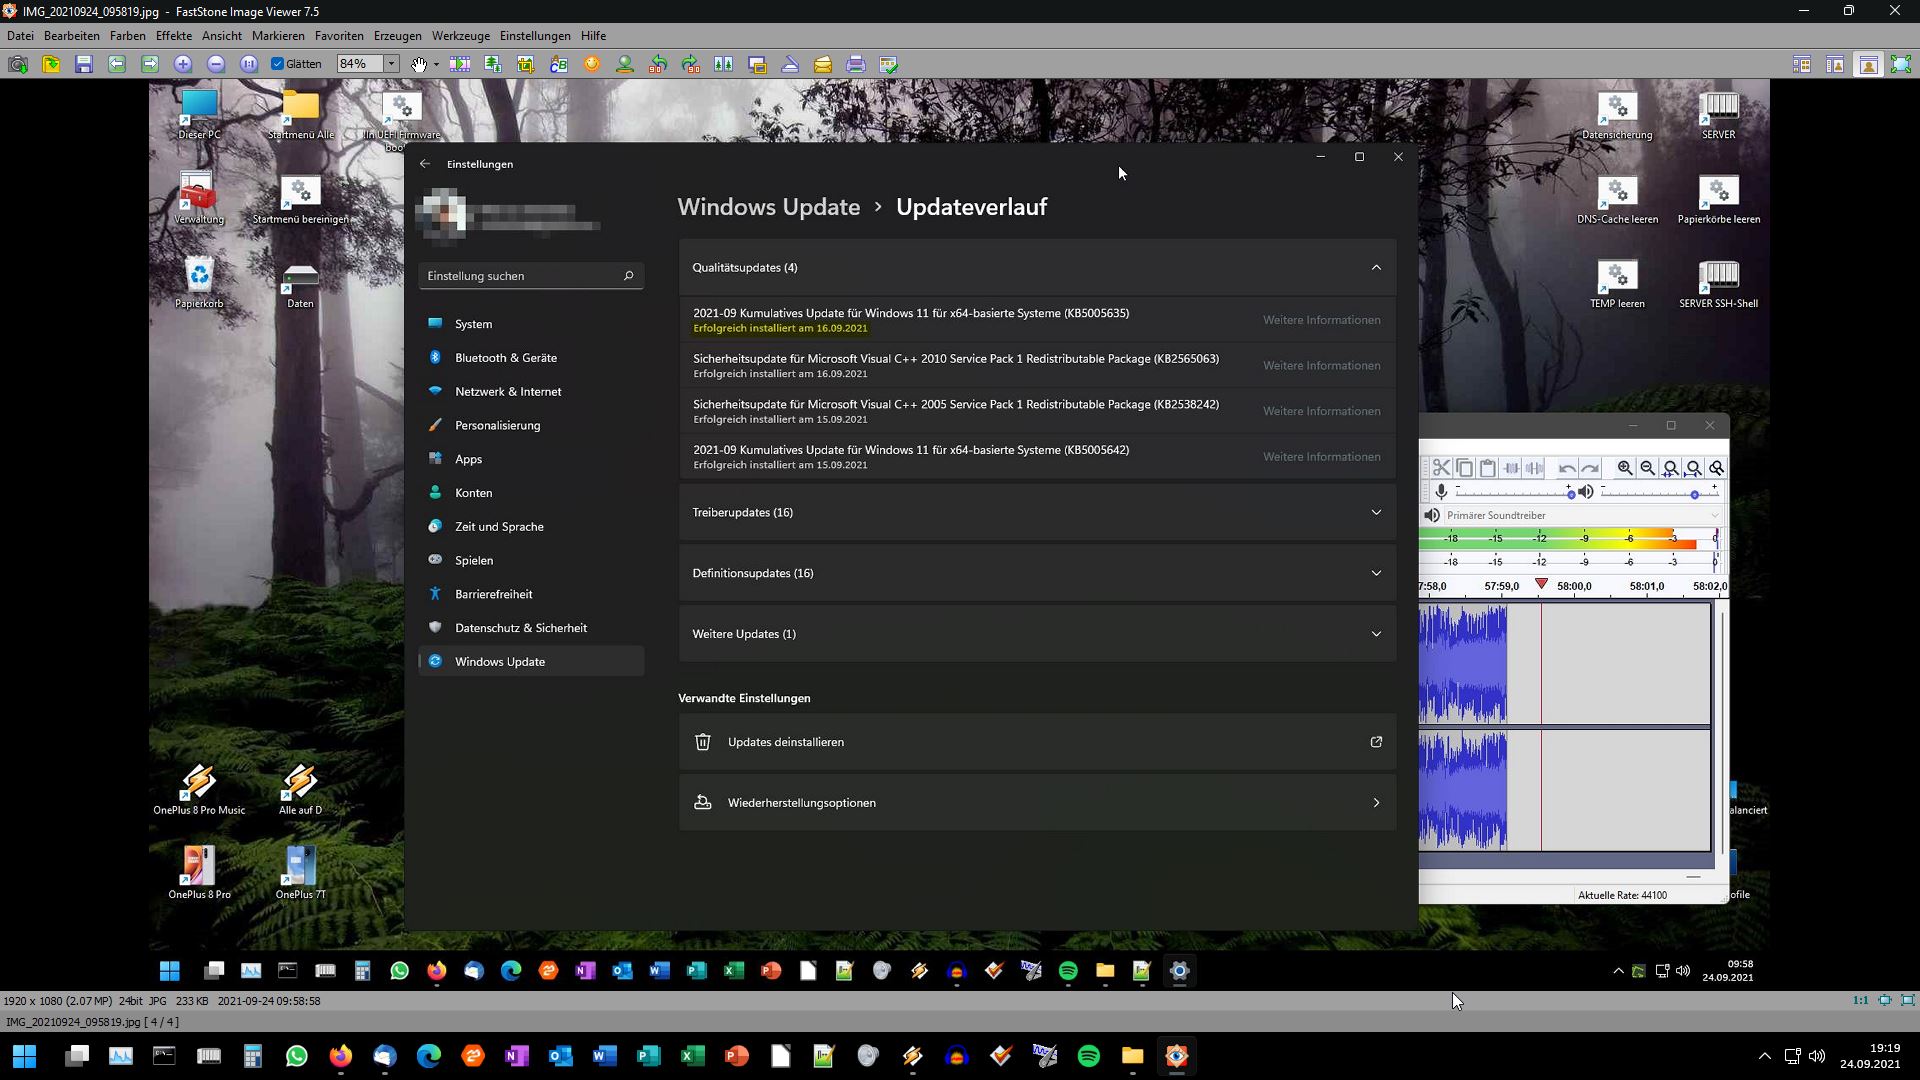
Task: Click the rotate right 90 icon
Action: point(691,64)
